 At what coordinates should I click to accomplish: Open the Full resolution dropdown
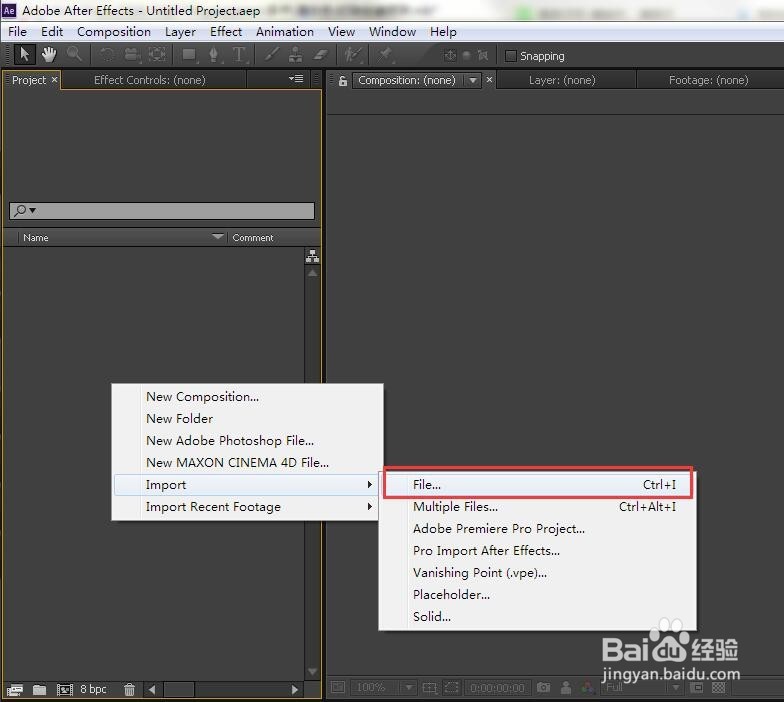[x=676, y=688]
